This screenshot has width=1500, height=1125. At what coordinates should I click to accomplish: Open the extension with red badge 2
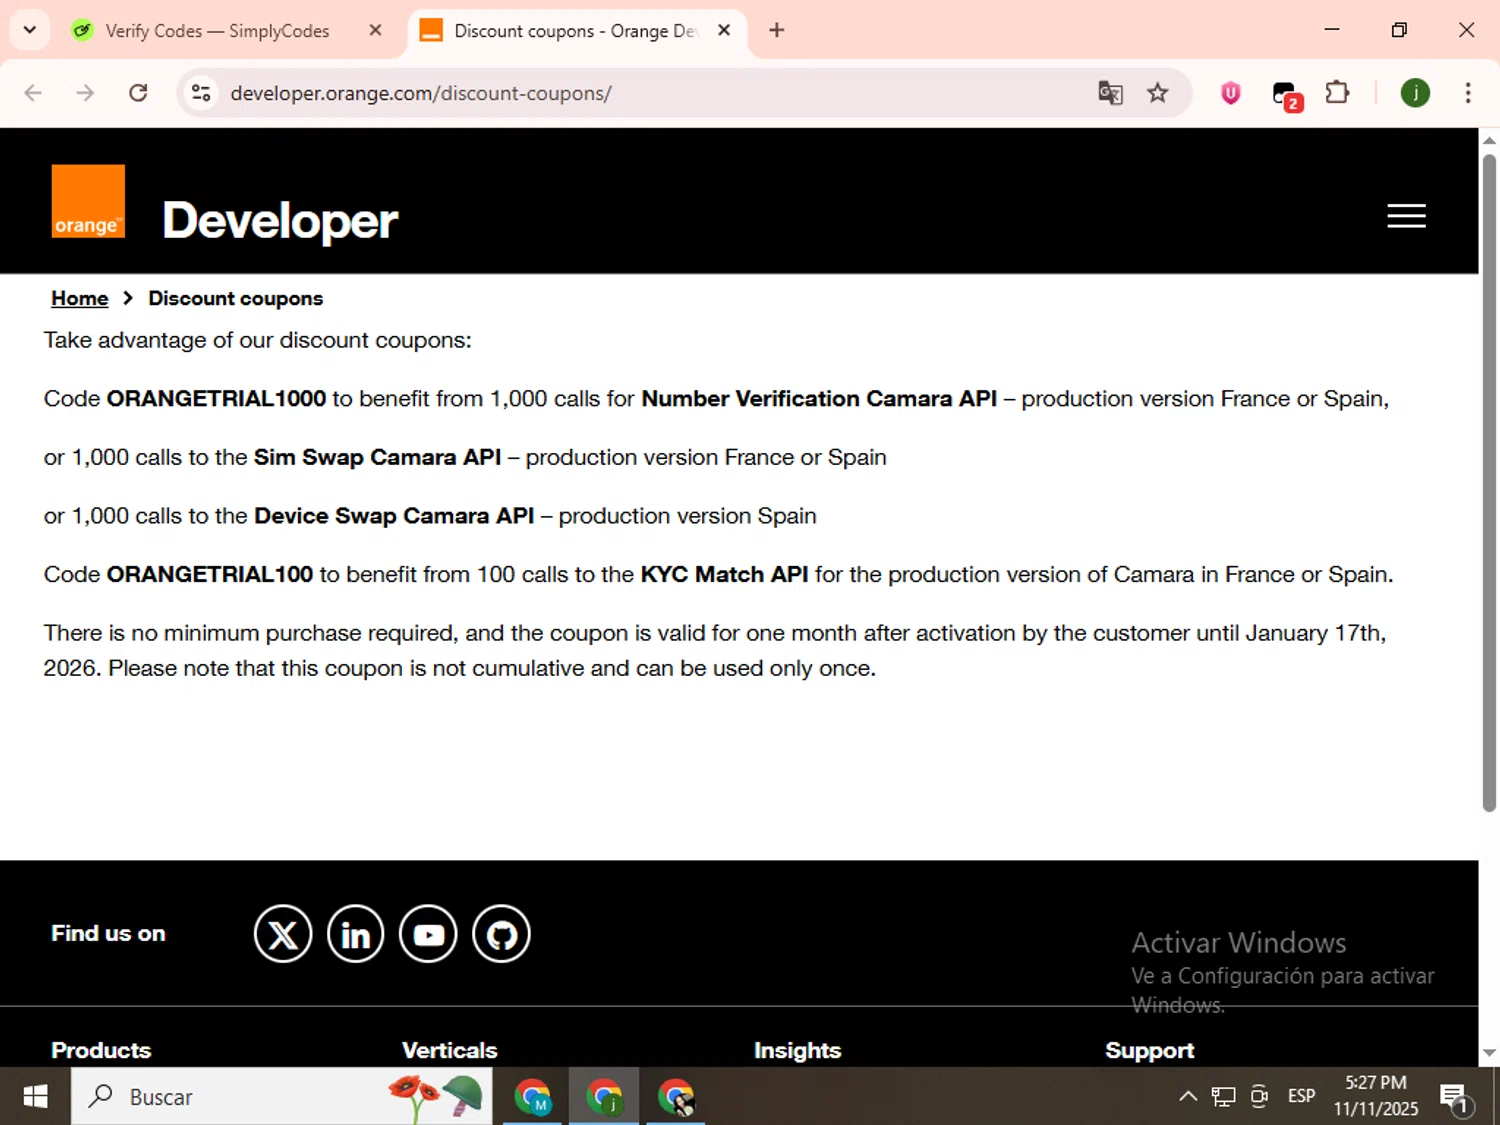(1286, 95)
